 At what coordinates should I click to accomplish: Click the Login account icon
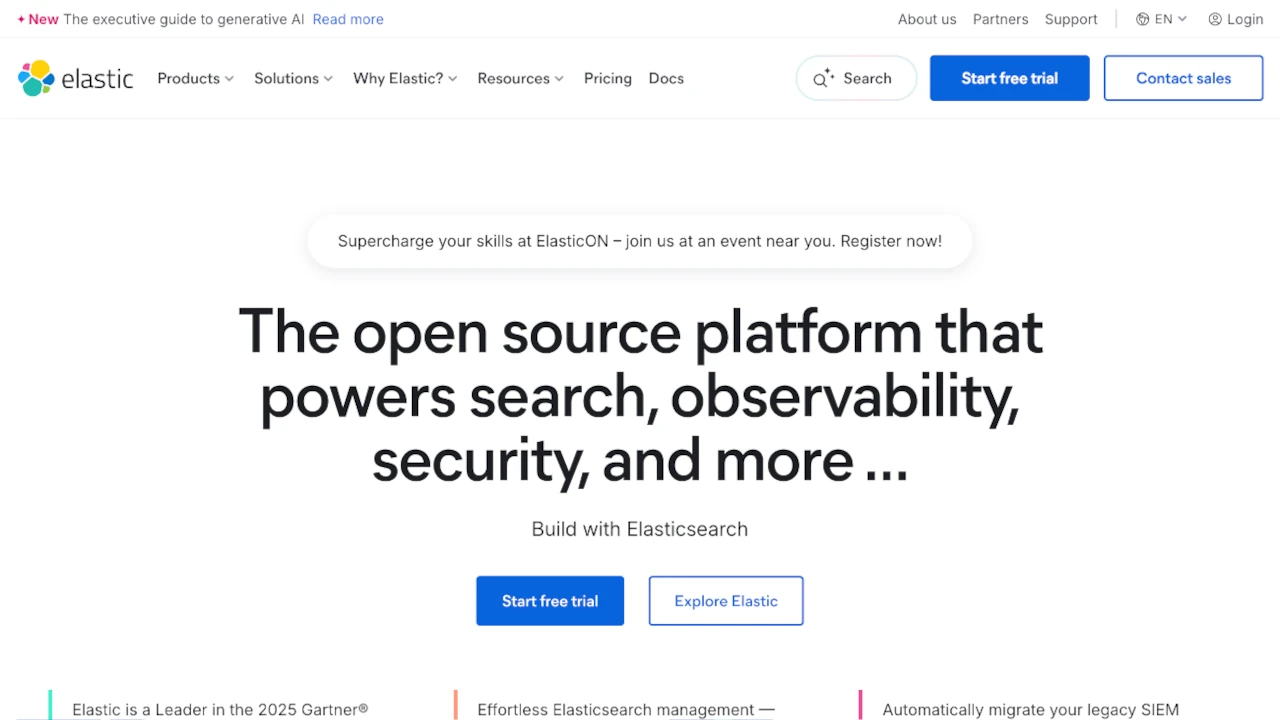pos(1214,19)
